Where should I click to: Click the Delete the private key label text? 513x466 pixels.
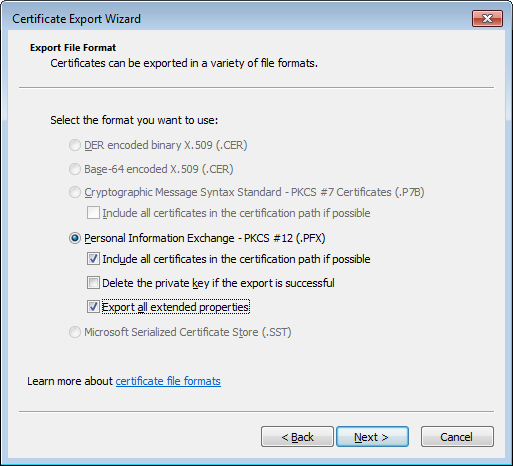point(218,283)
